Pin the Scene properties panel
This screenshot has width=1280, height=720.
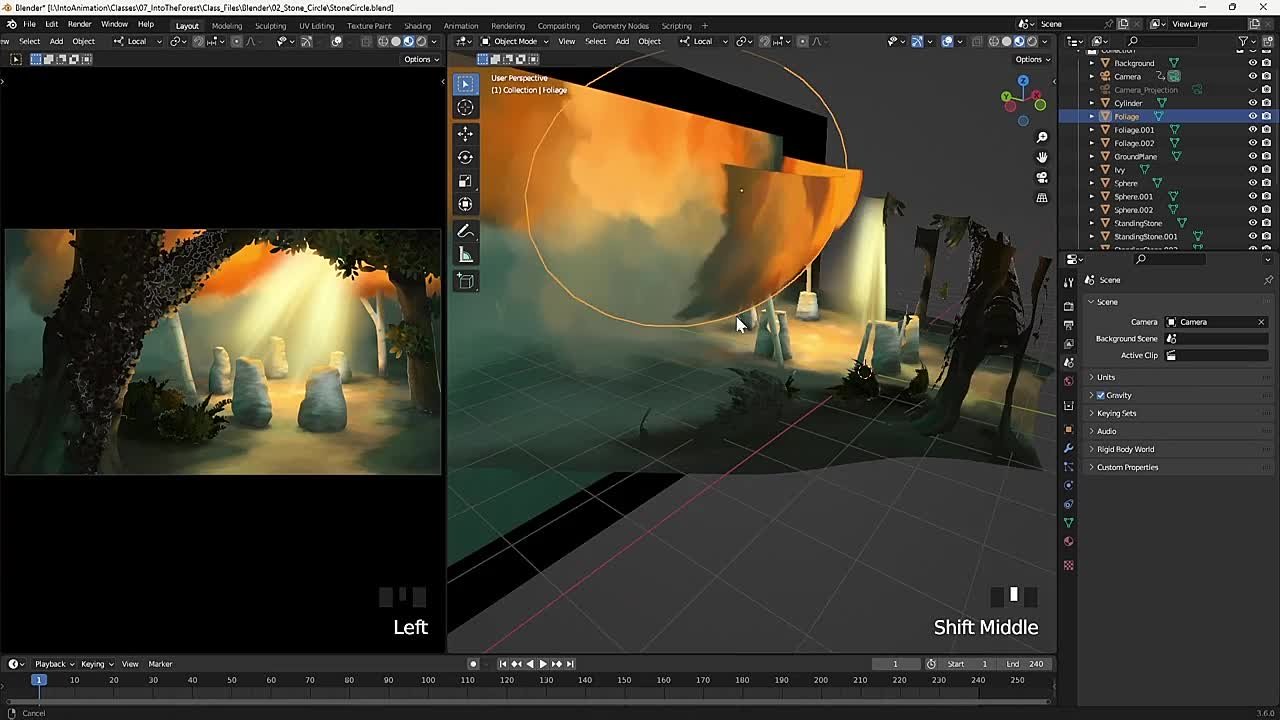point(1268,280)
